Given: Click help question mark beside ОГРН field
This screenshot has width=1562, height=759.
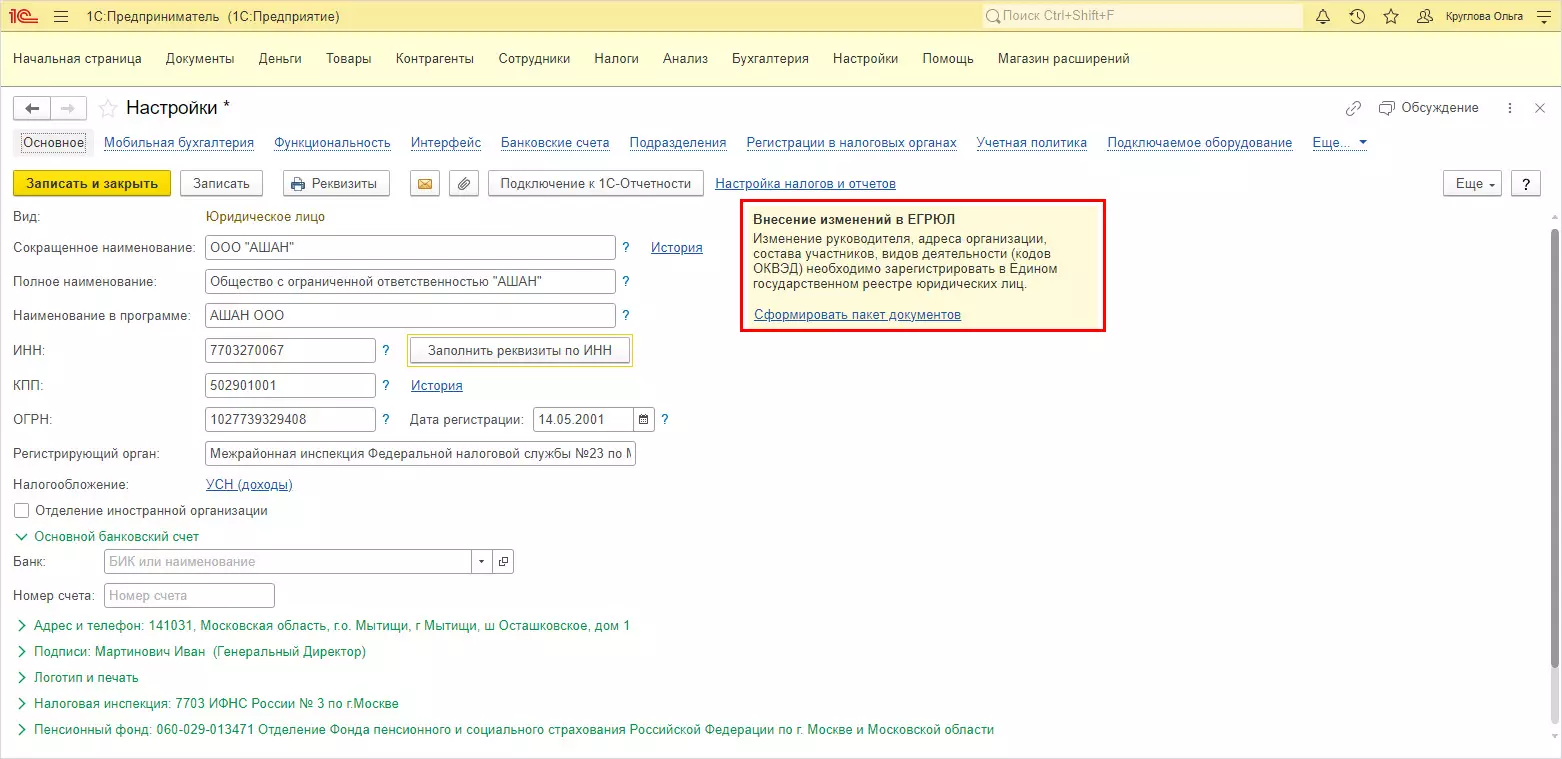Looking at the screenshot, I should (386, 419).
